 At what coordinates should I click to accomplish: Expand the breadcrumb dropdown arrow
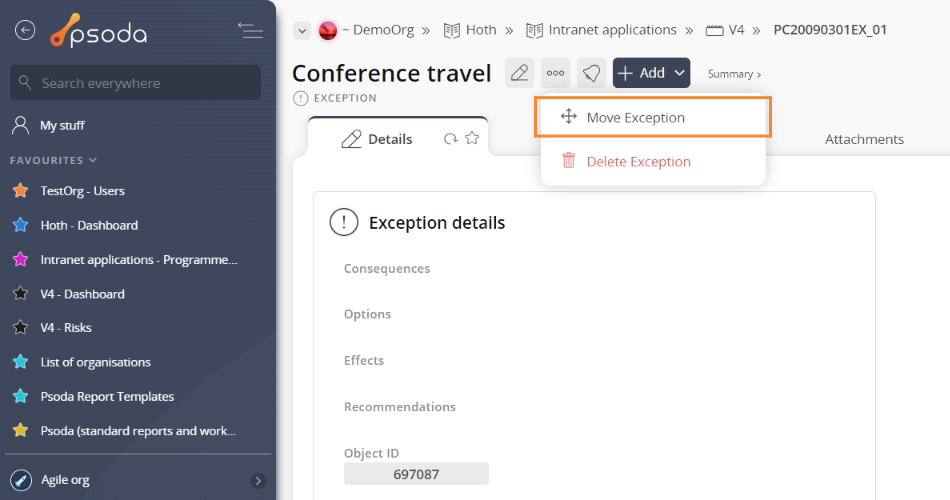tap(302, 31)
